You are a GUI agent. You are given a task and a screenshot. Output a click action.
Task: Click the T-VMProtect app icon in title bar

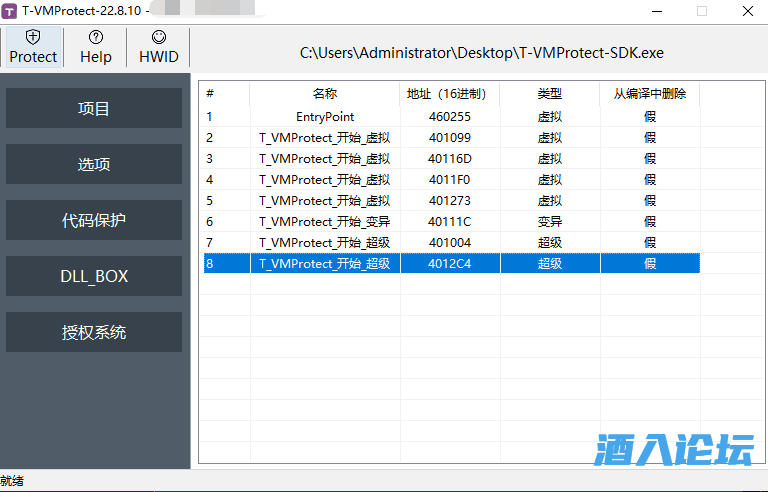click(10, 11)
